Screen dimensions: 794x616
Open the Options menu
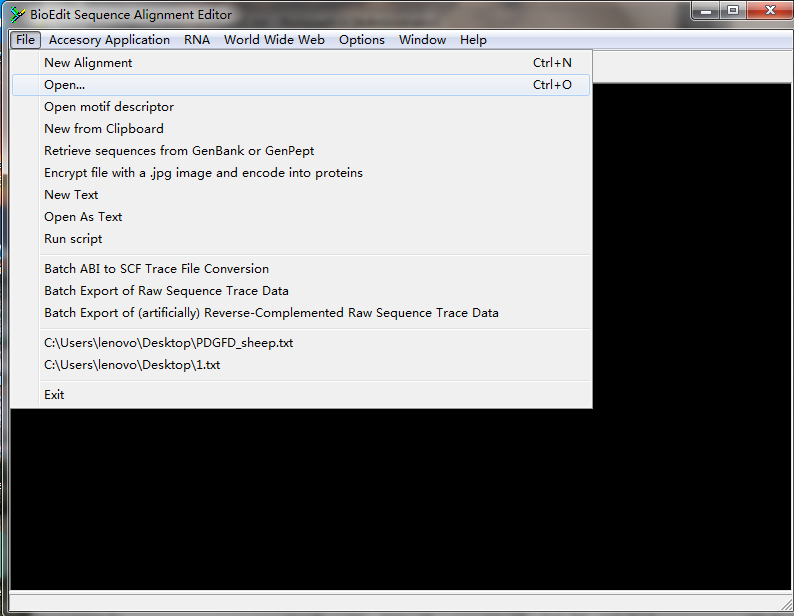[x=362, y=40]
